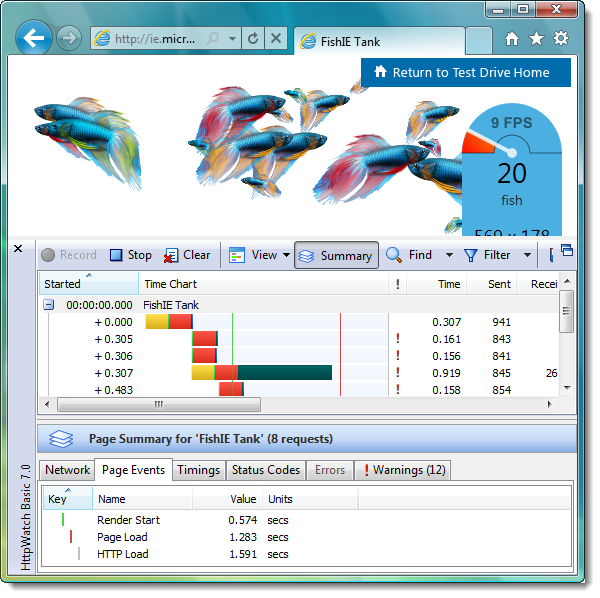Switch to the Status Codes tab
This screenshot has height=598, width=600.
266,470
